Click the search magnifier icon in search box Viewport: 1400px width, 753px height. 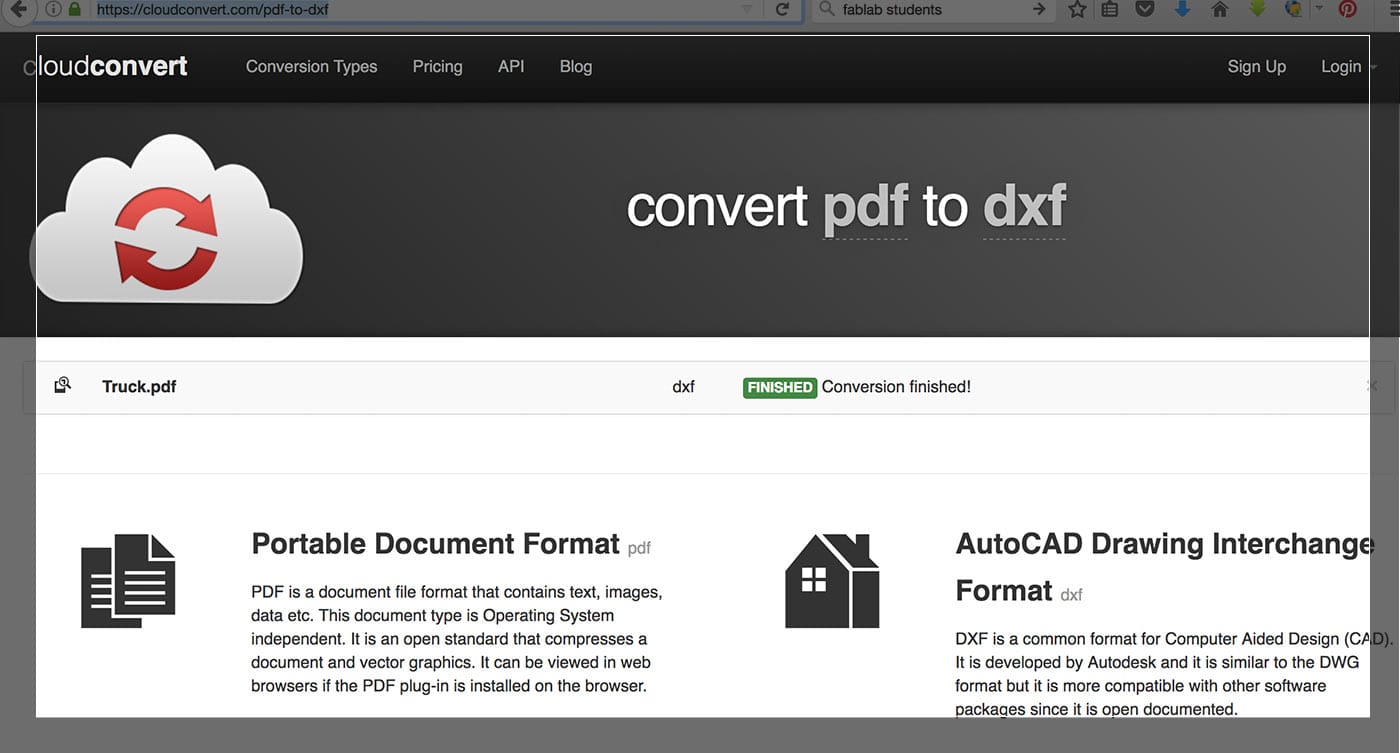tap(826, 9)
